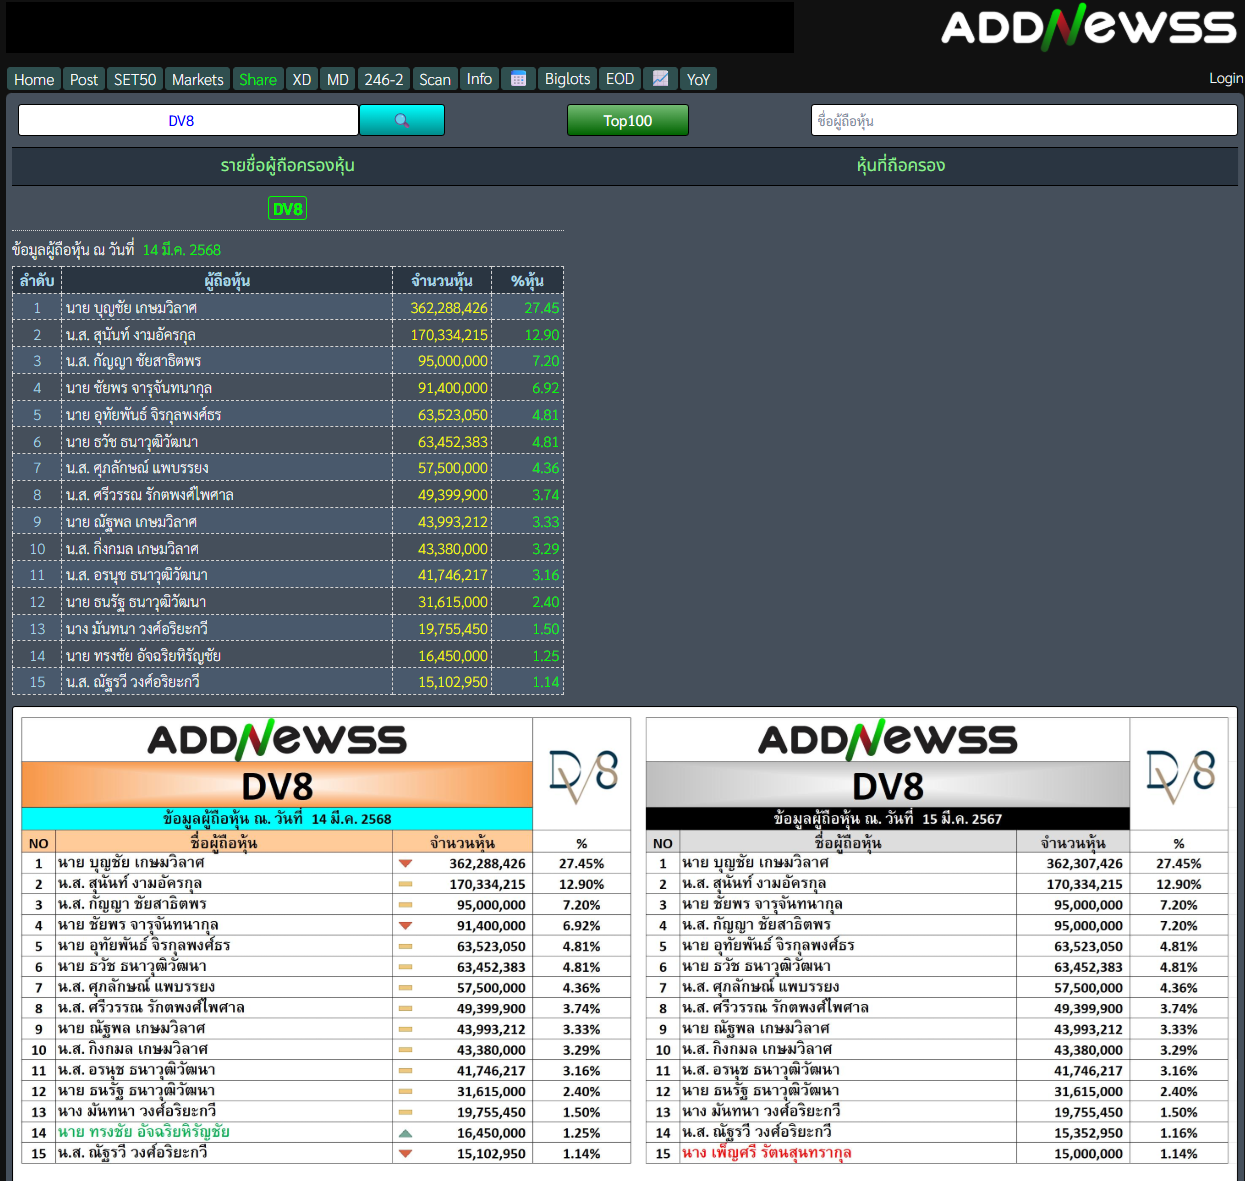
Task: Click share count 170,334,215 in the dark table
Action: click(x=449, y=335)
